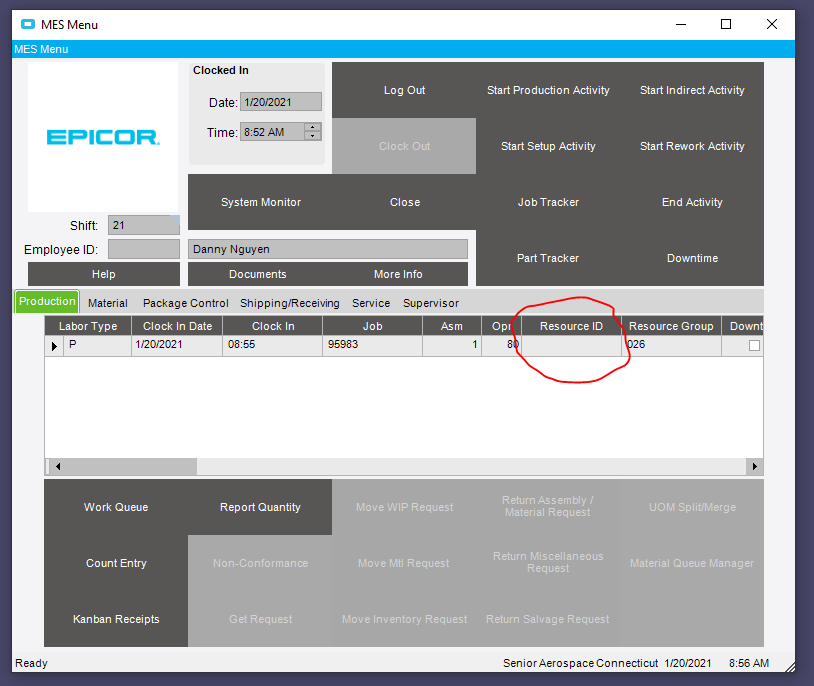Open the Service tab
Screen dimensions: 814x686
[x=371, y=303]
